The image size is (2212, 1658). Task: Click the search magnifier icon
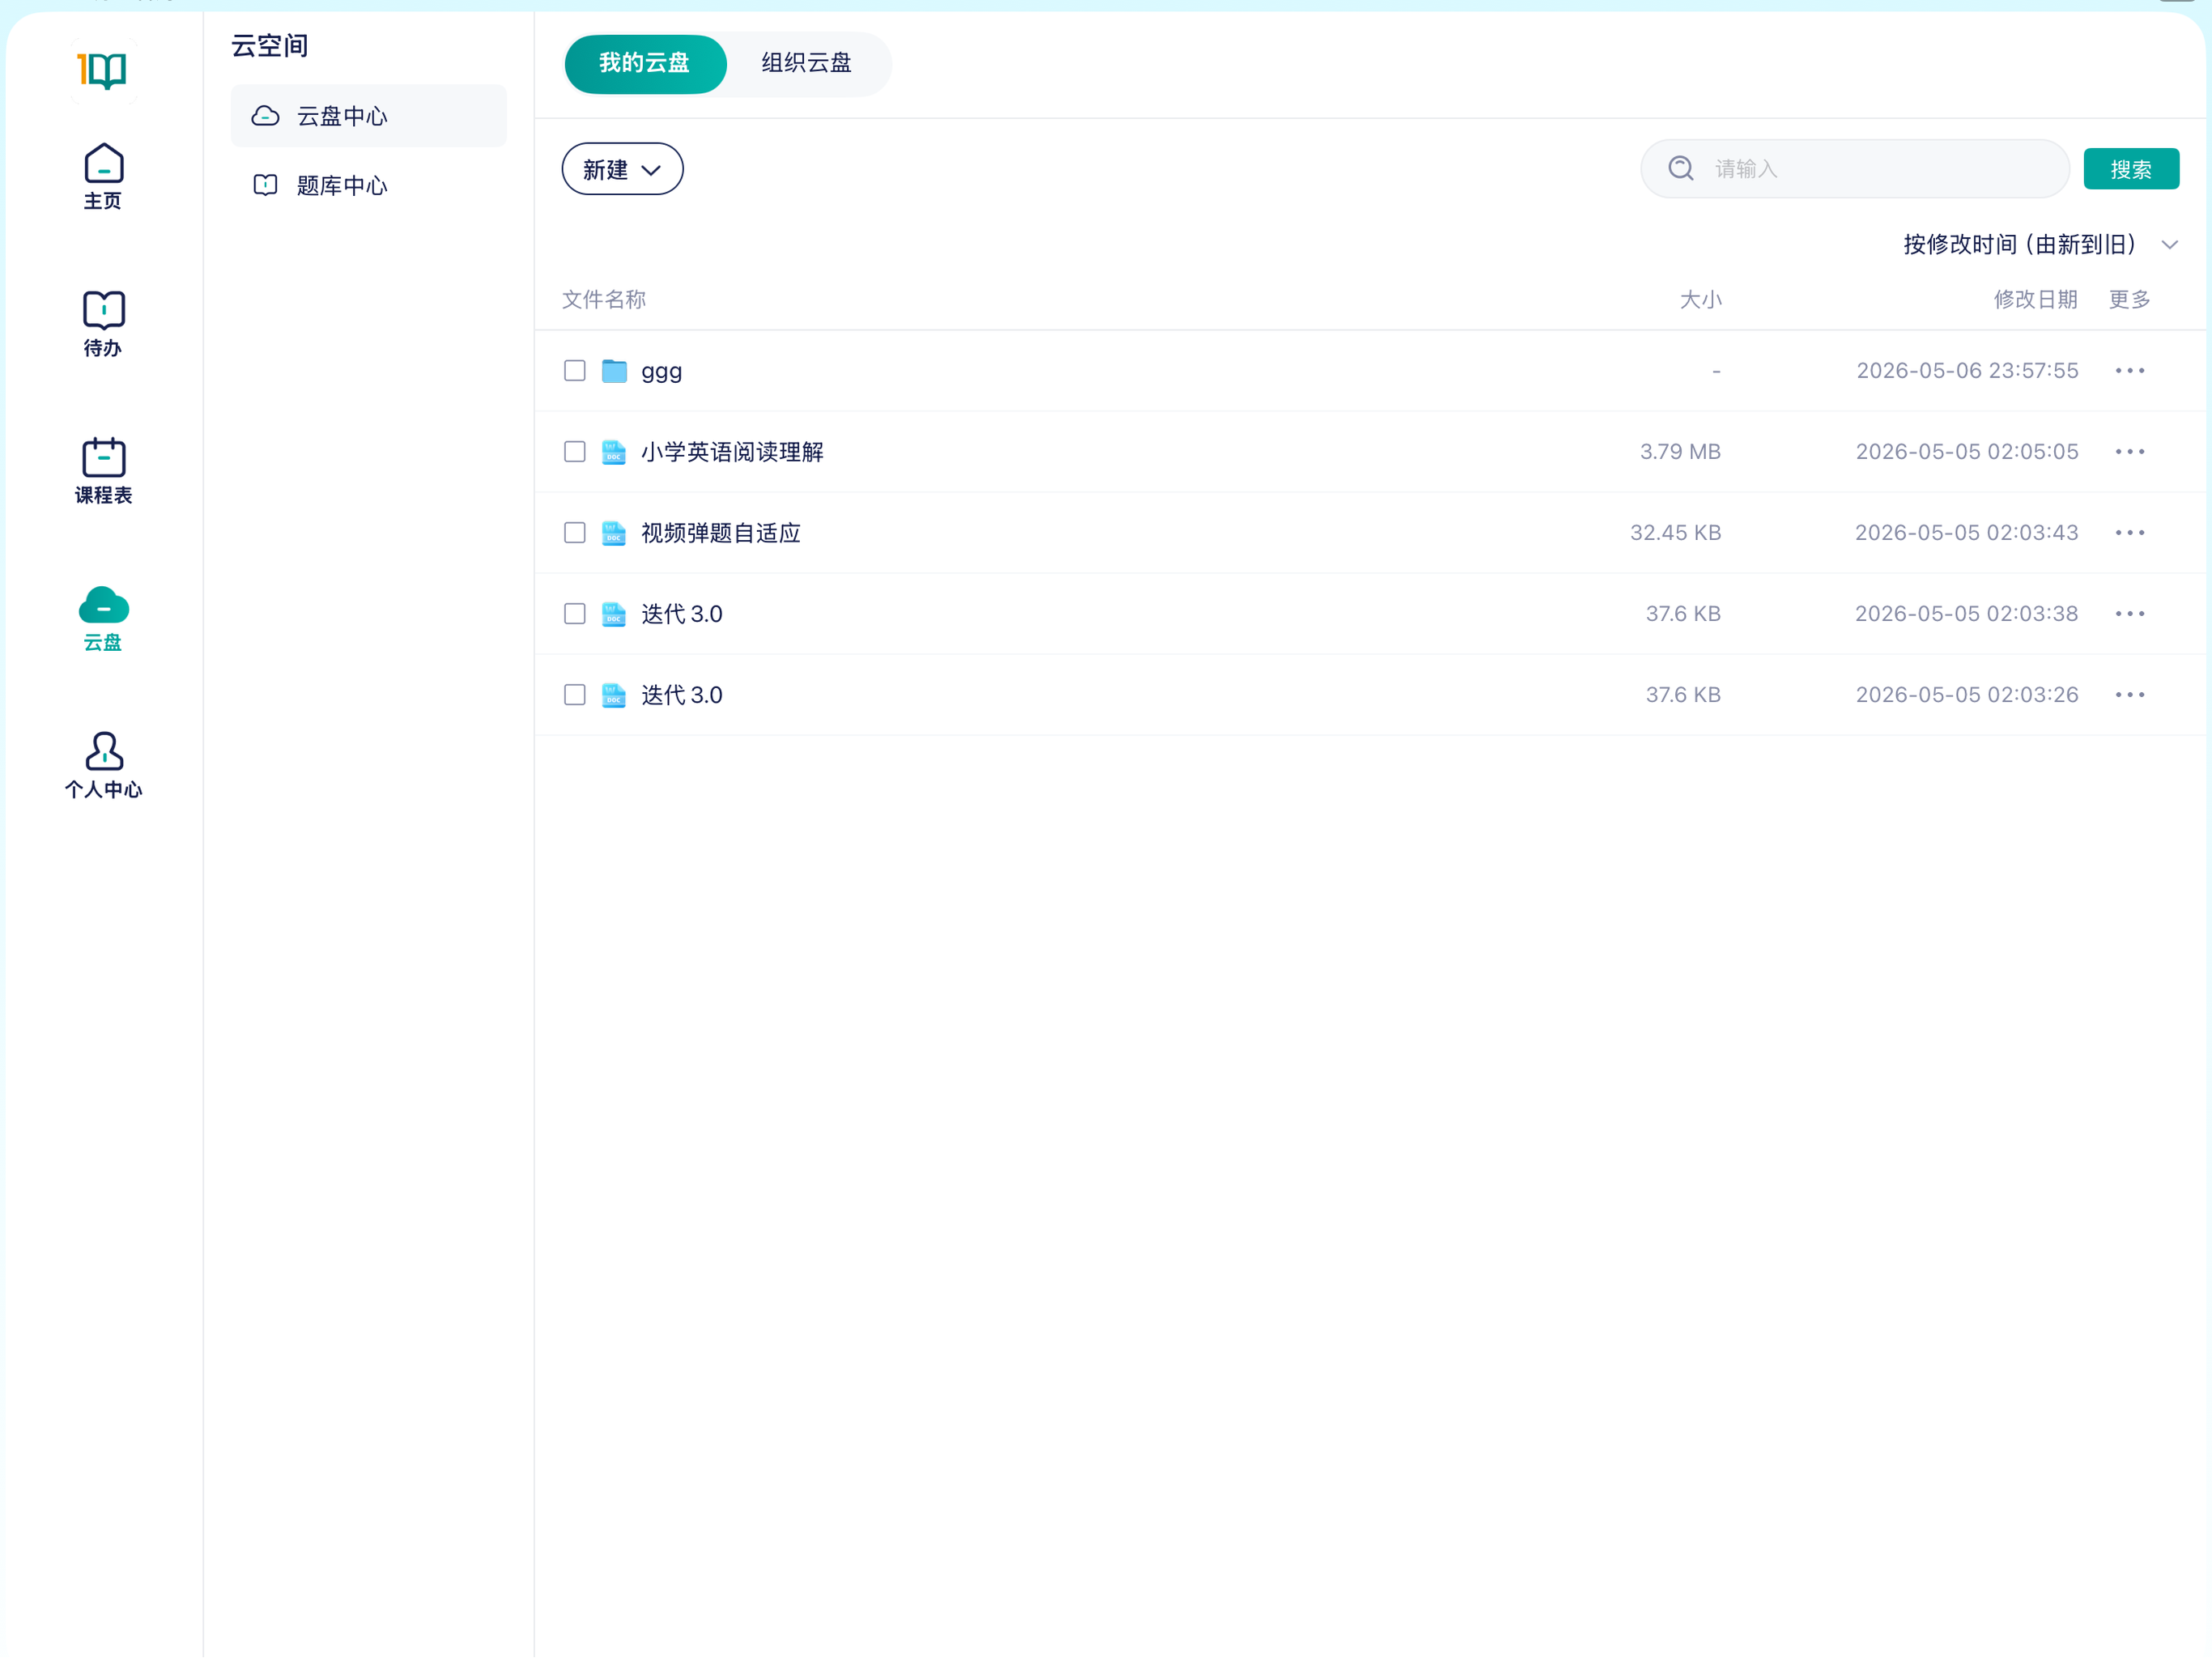[x=1680, y=169]
